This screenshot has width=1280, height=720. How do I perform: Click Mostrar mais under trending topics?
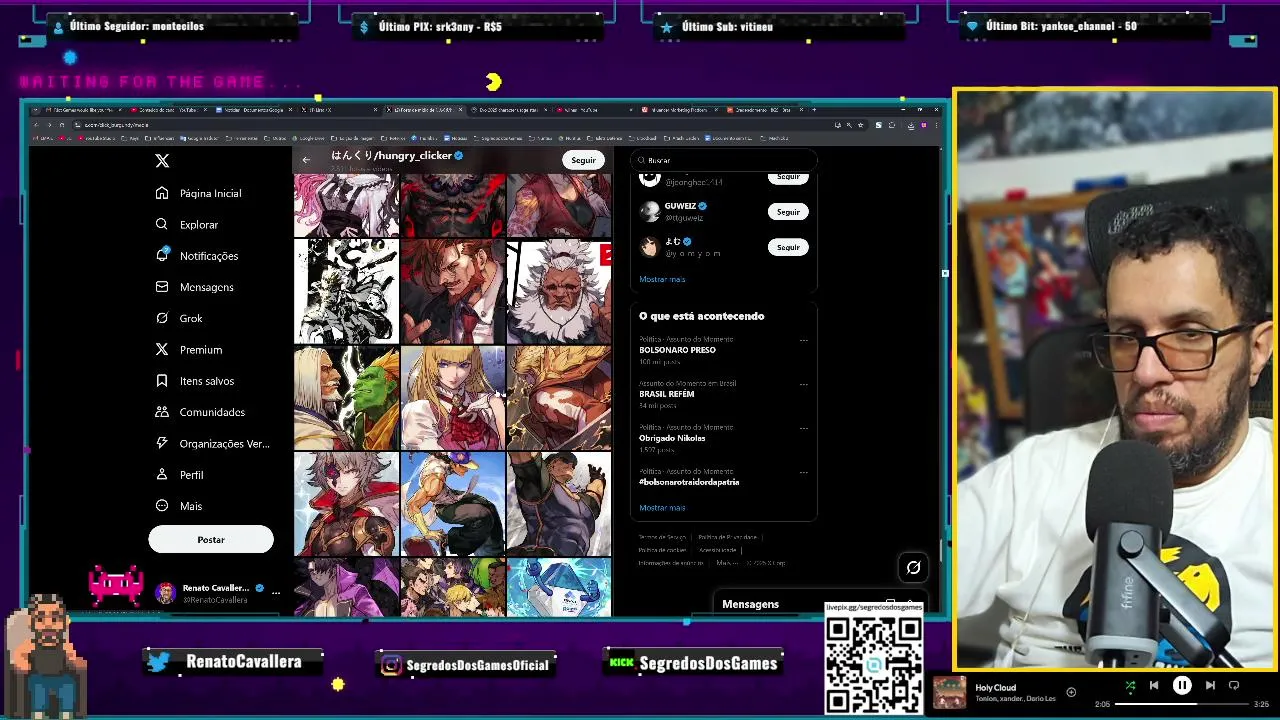(x=662, y=508)
